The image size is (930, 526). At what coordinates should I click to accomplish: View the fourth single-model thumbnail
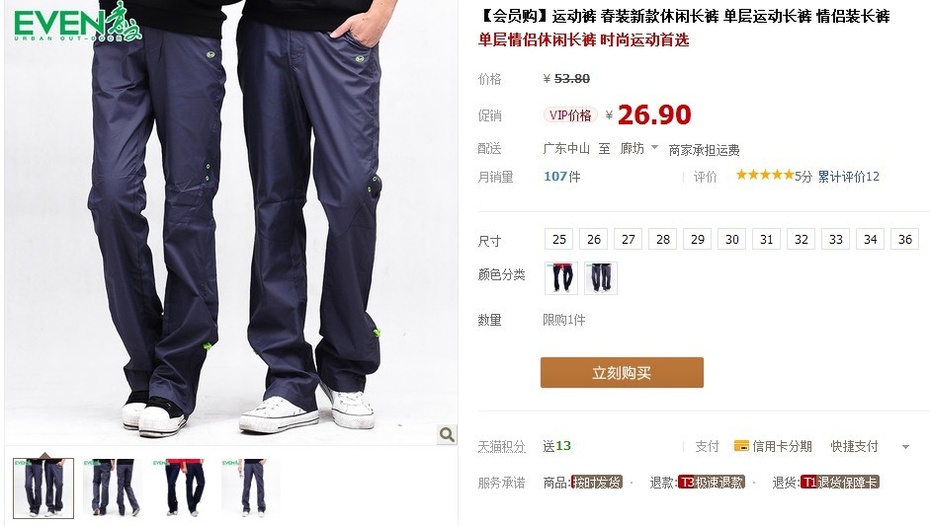pos(250,487)
